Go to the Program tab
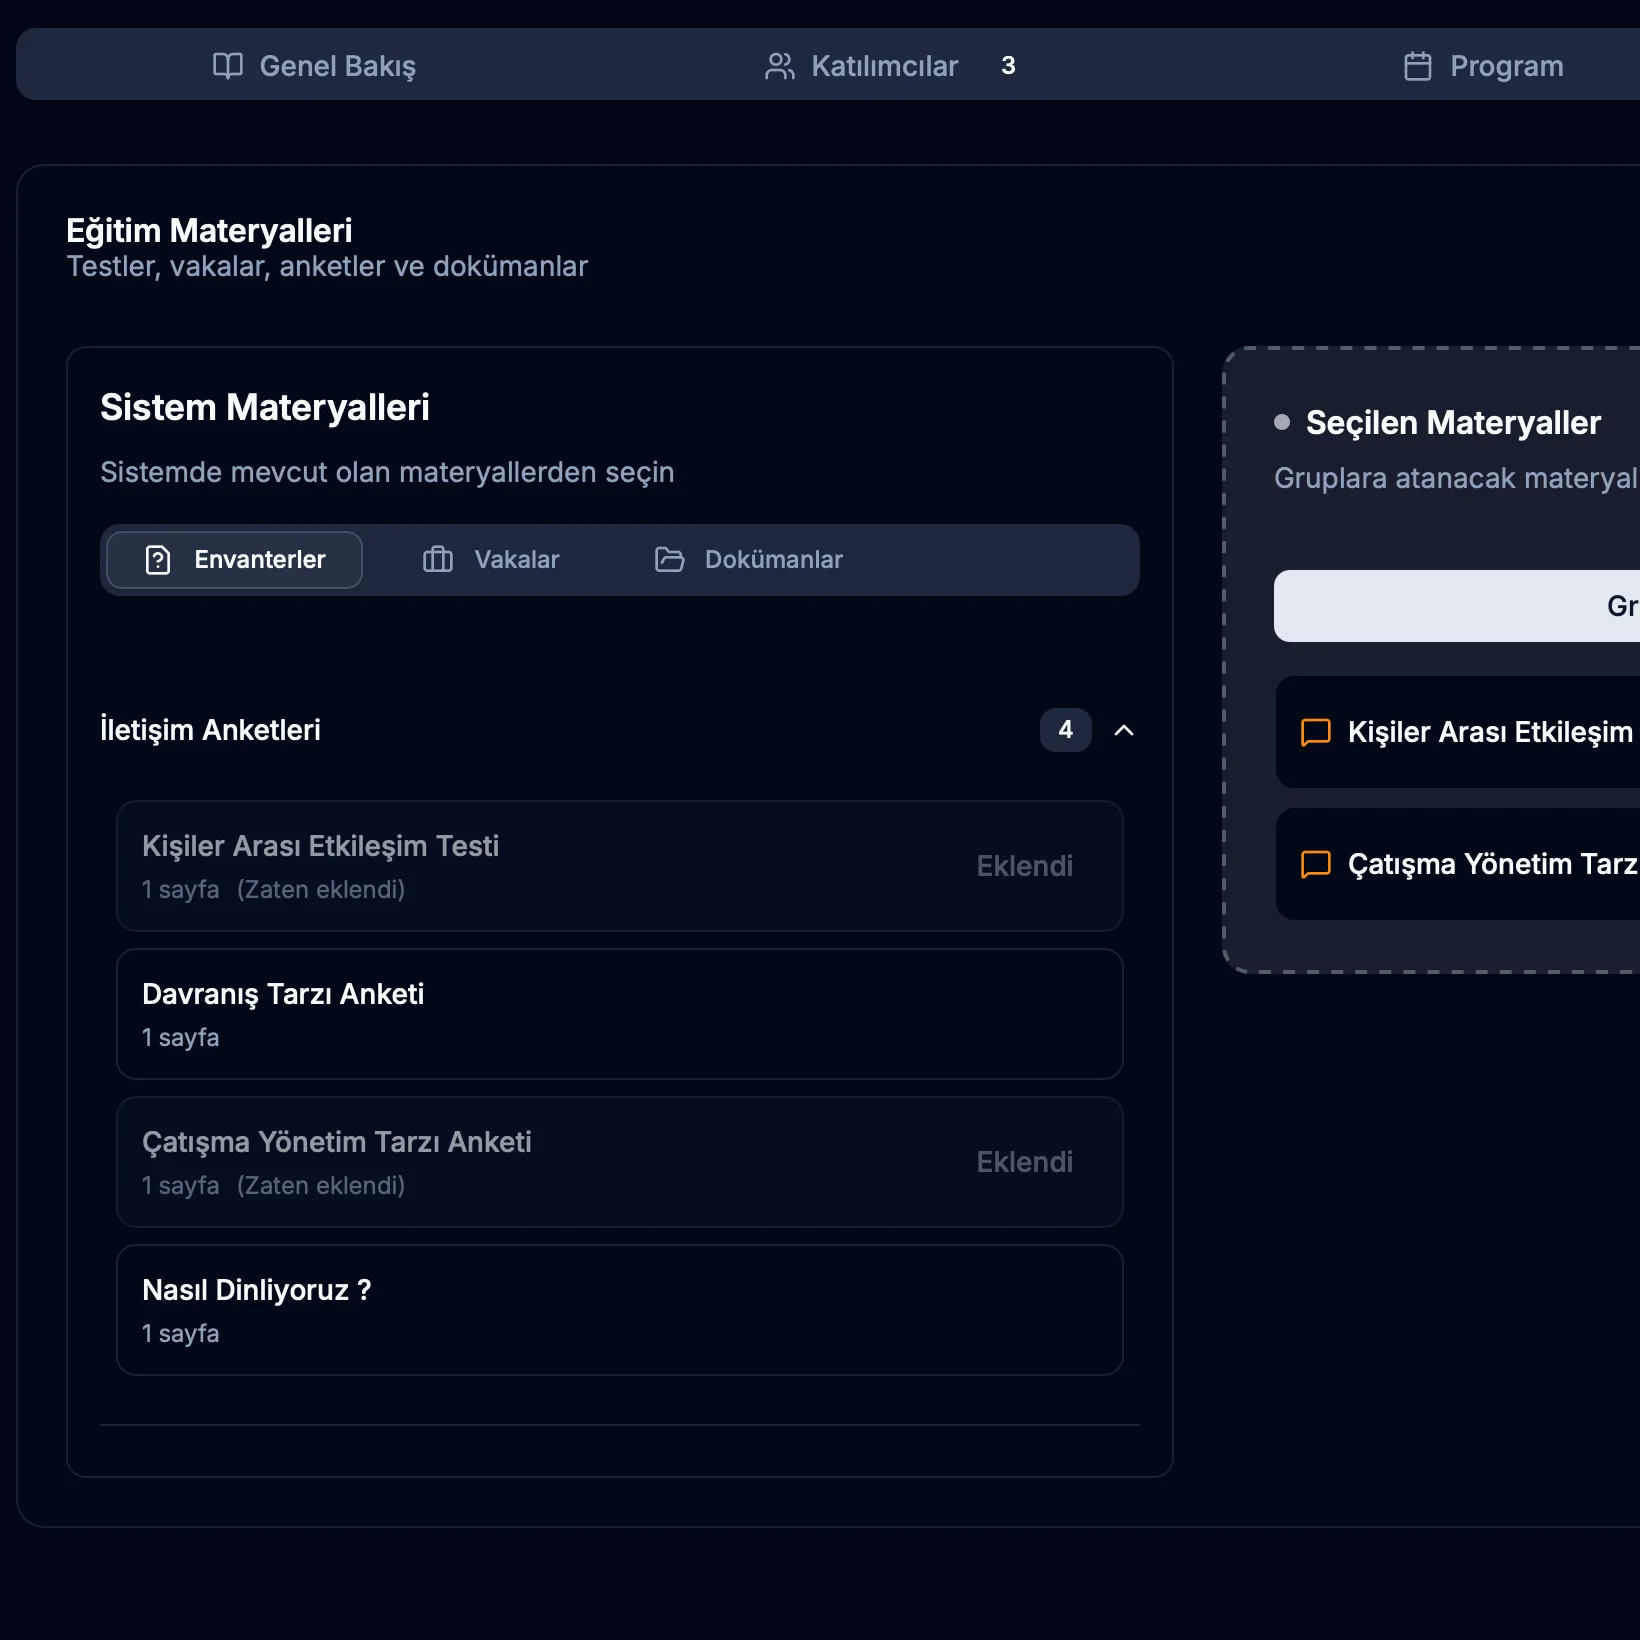The height and width of the screenshot is (1640, 1640). click(x=1506, y=66)
